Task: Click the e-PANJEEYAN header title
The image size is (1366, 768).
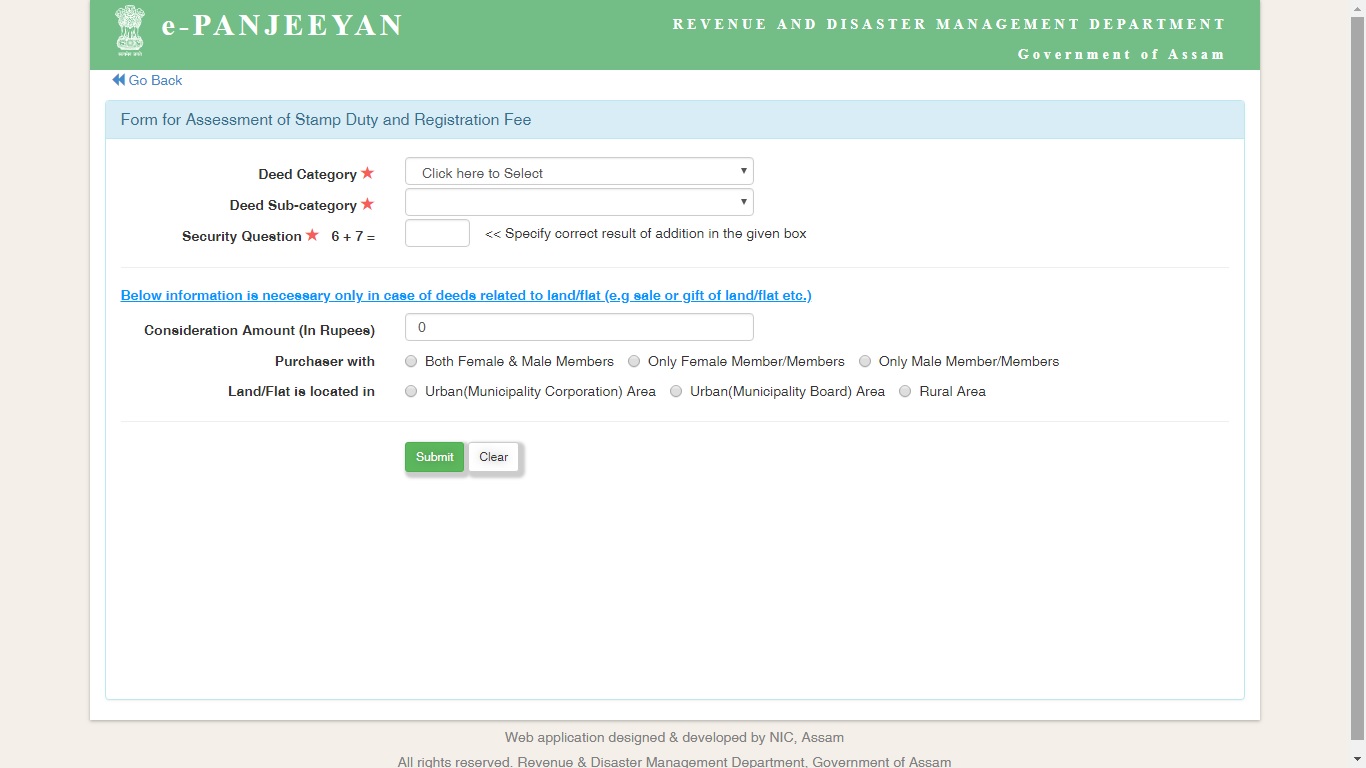Action: (x=282, y=26)
